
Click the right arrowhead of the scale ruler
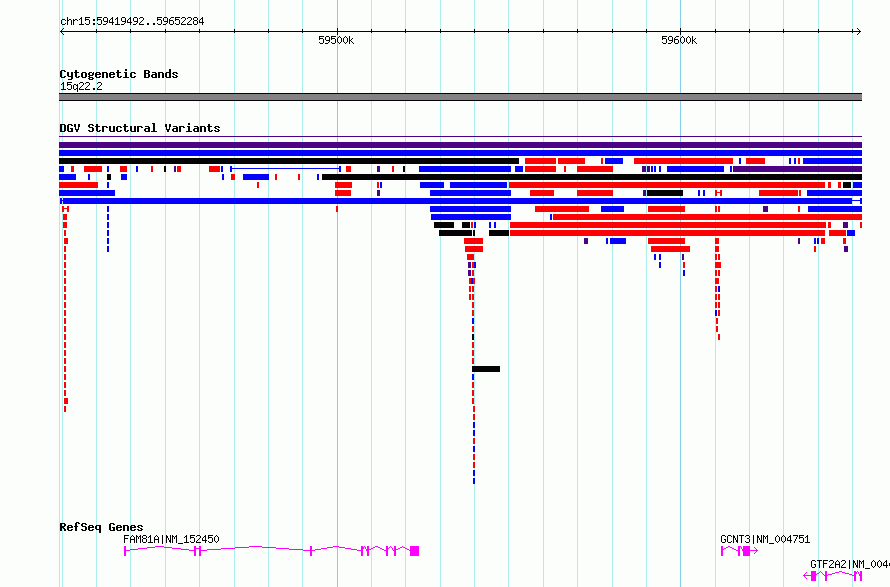859,32
